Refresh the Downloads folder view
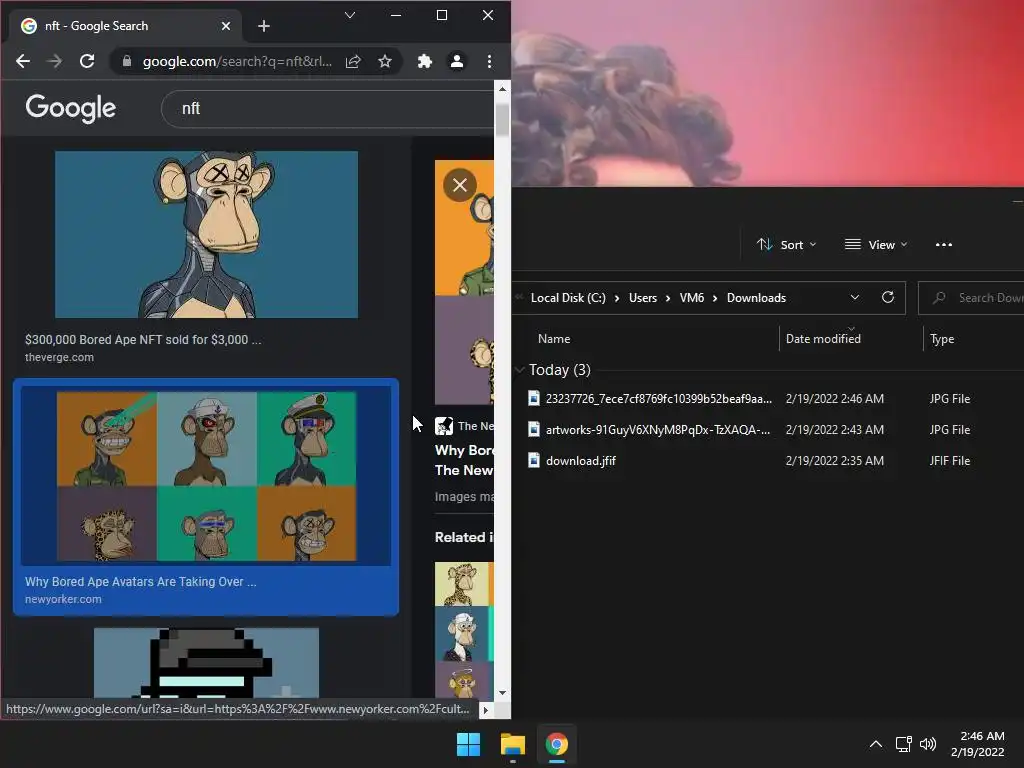Image resolution: width=1024 pixels, height=768 pixels. pyautogui.click(x=888, y=298)
